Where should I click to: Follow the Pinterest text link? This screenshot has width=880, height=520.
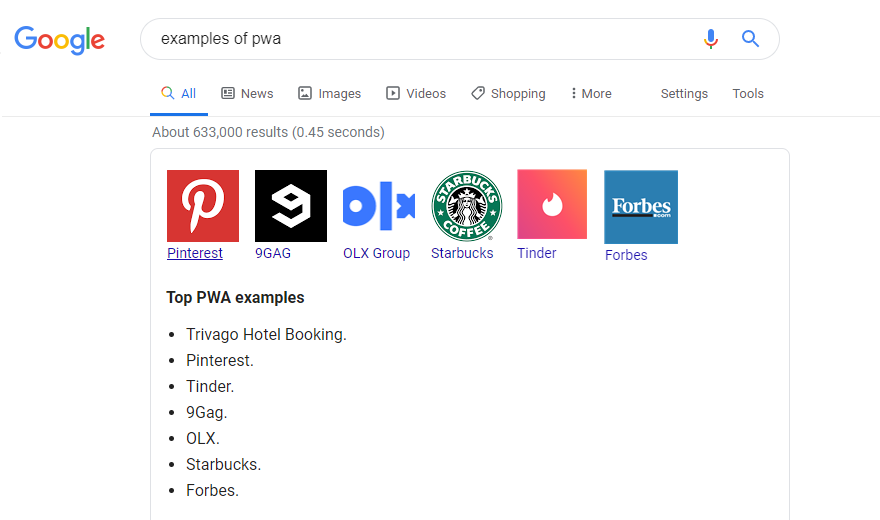195,253
